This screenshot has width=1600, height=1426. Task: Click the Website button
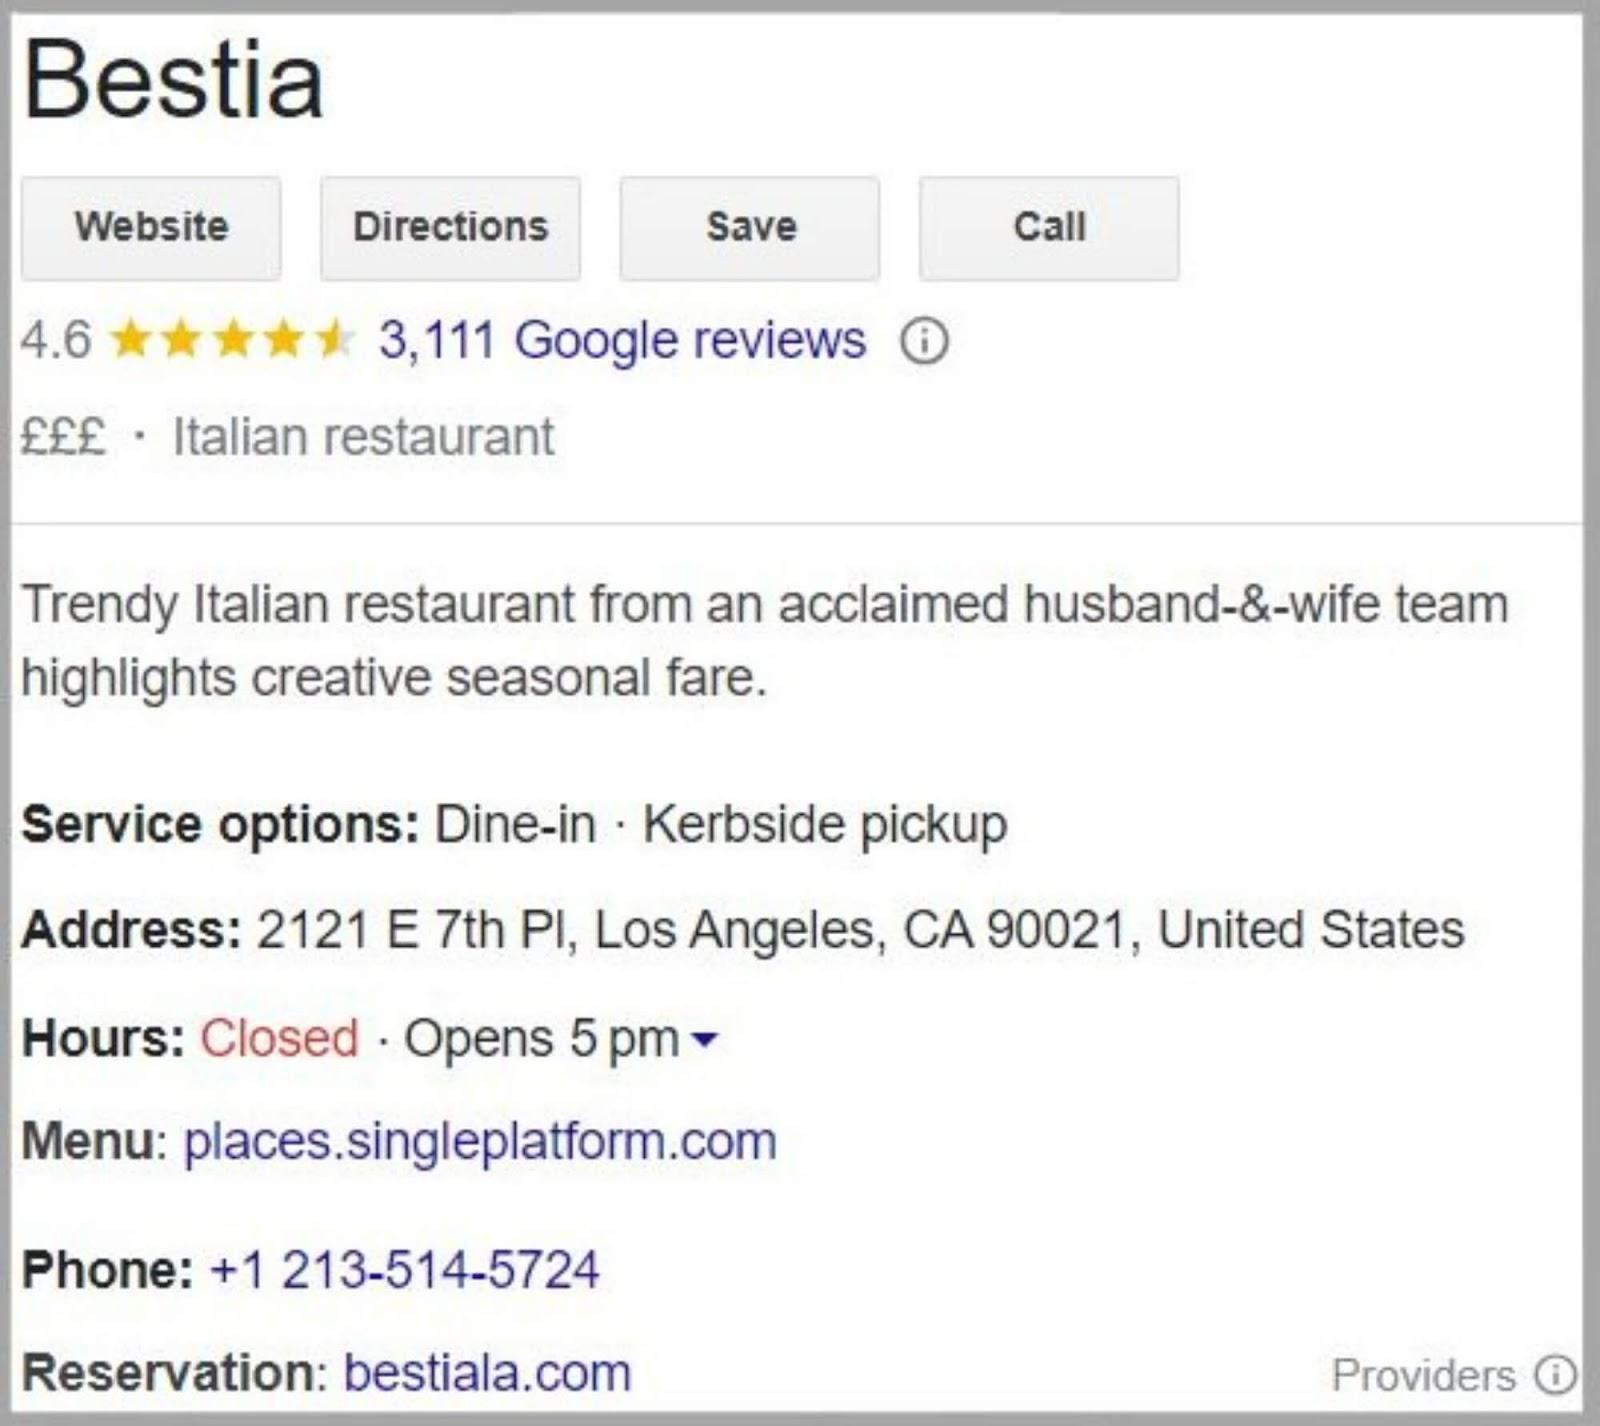(151, 227)
